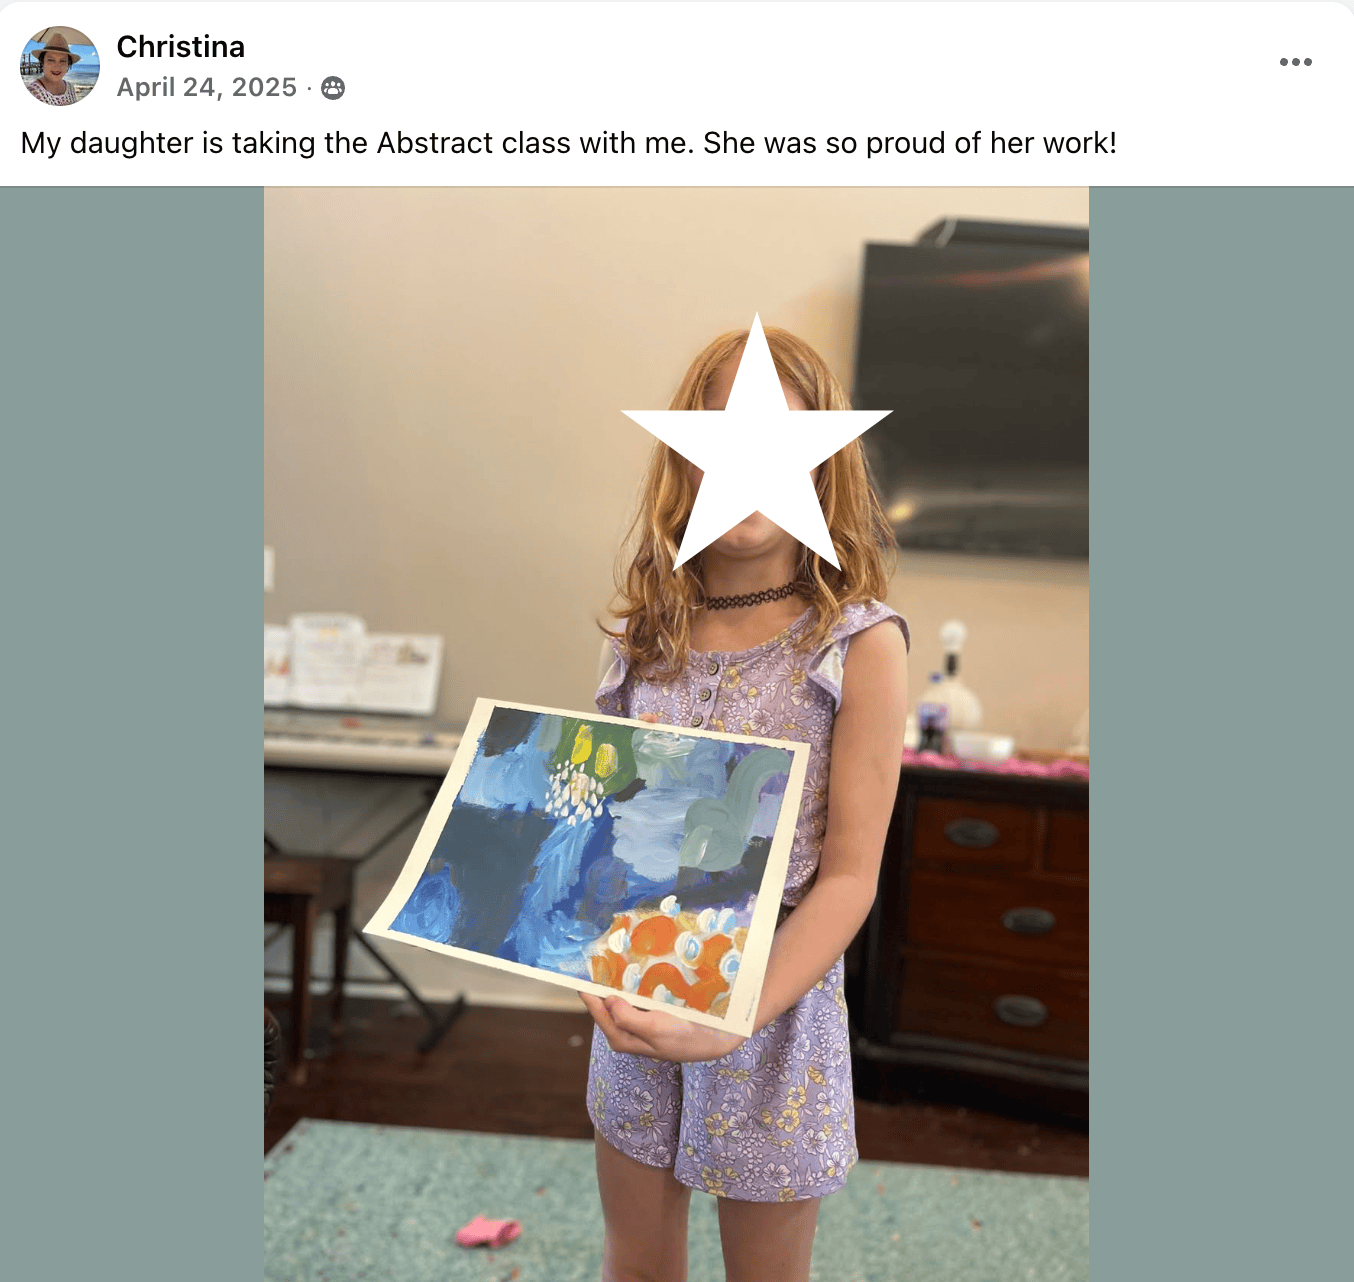This screenshot has width=1354, height=1282.
Task: Click the Christina author name link
Action: pyautogui.click(x=181, y=47)
